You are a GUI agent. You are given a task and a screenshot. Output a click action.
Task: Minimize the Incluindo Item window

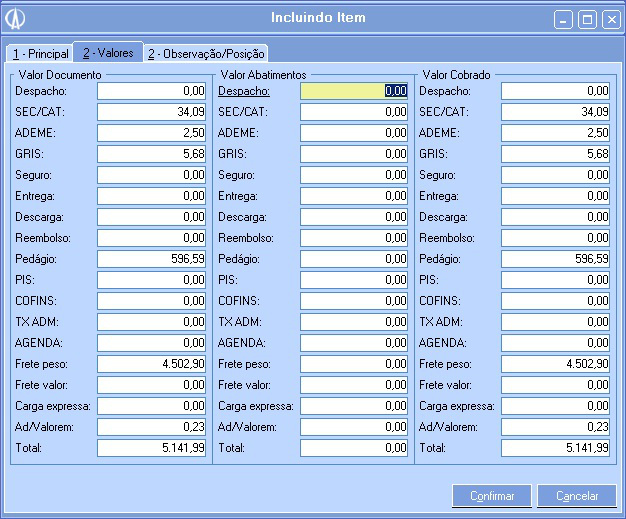coord(565,19)
